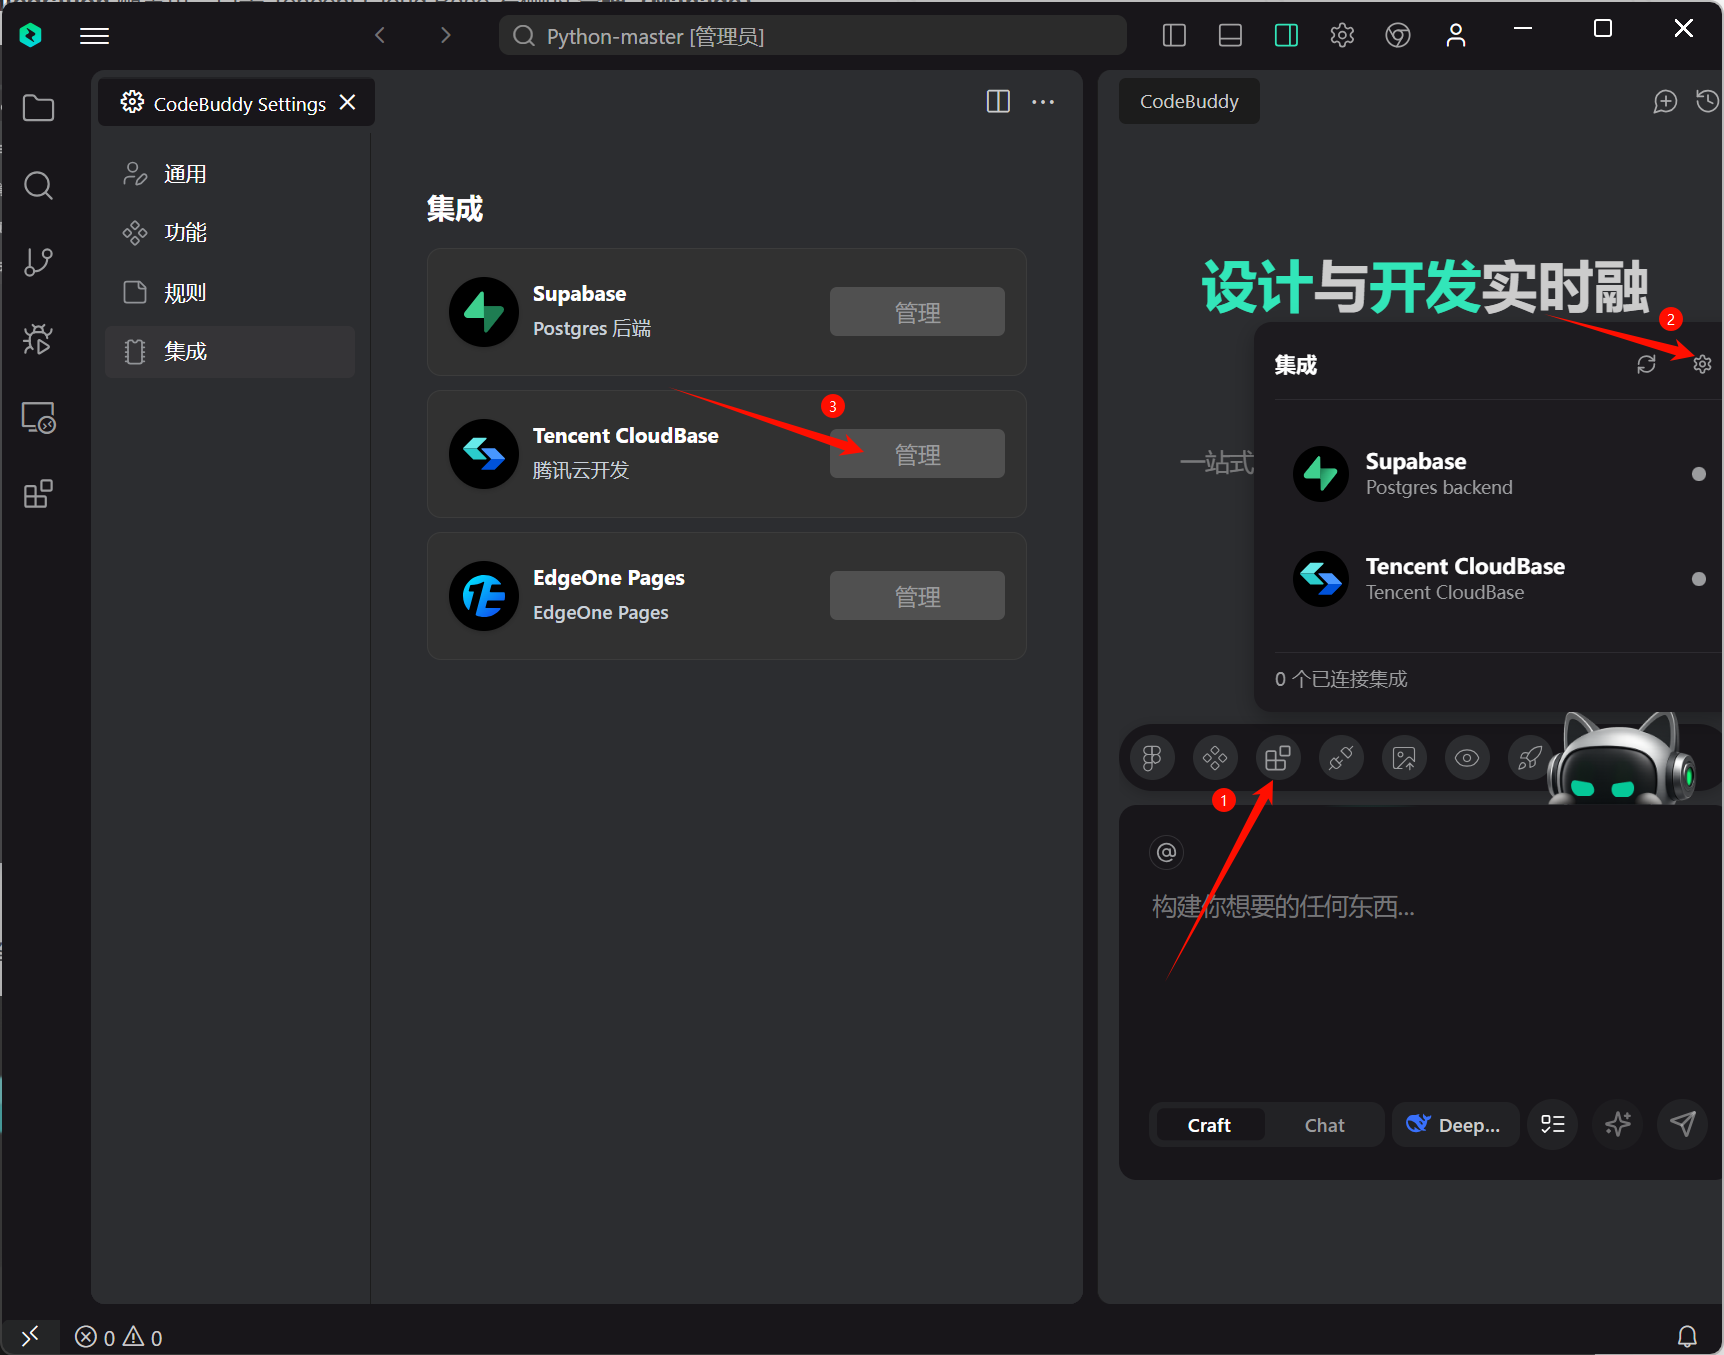Click the integrations icon in chat toolbar
This screenshot has width=1724, height=1355.
click(x=1278, y=759)
